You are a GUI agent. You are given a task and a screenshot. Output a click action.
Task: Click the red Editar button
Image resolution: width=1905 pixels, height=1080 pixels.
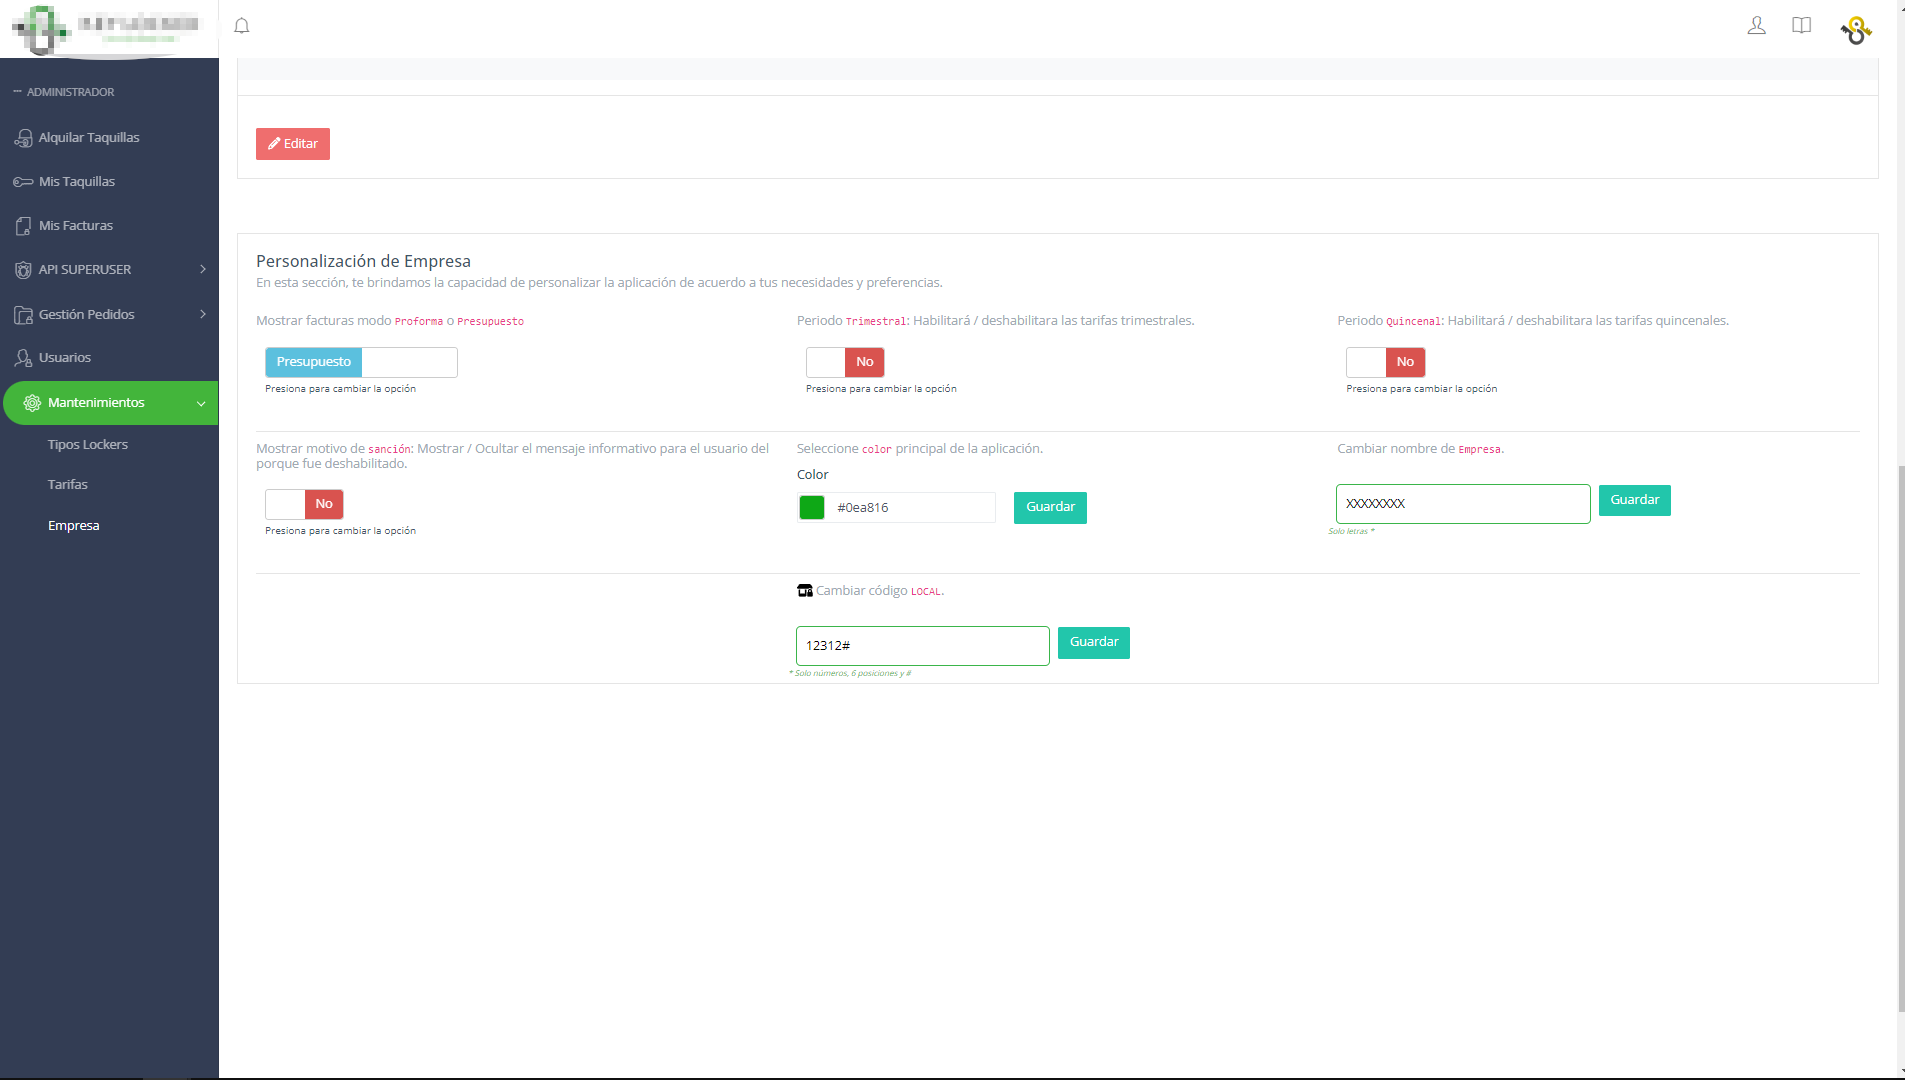click(293, 144)
